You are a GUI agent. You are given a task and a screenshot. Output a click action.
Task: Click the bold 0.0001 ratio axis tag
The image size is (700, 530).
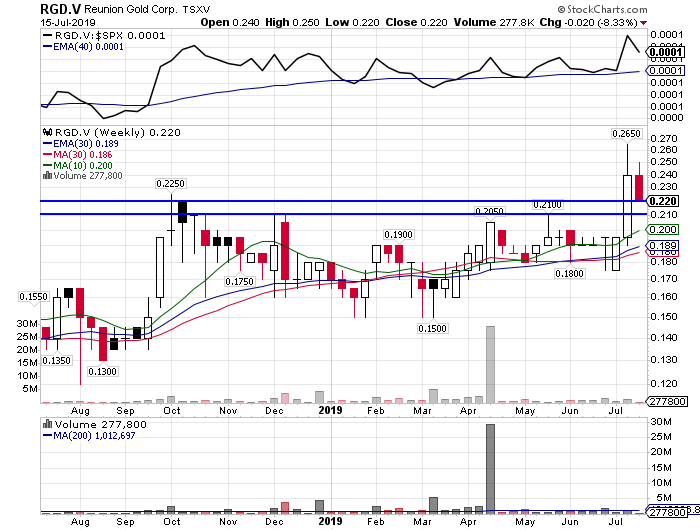pyautogui.click(x=665, y=52)
